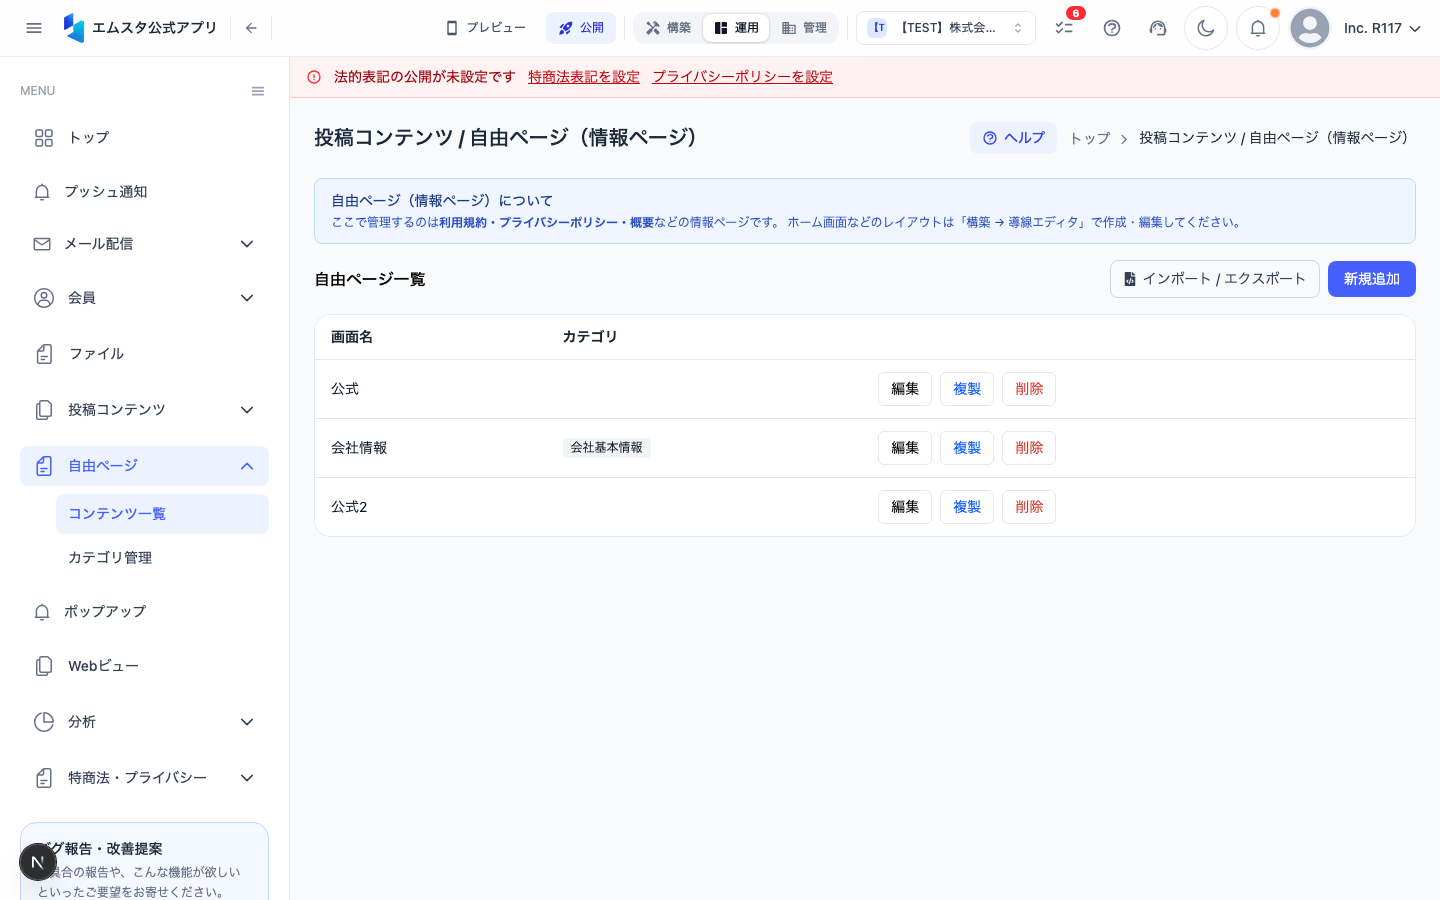
Task: Click the ヘルプ button
Action: (x=1013, y=138)
